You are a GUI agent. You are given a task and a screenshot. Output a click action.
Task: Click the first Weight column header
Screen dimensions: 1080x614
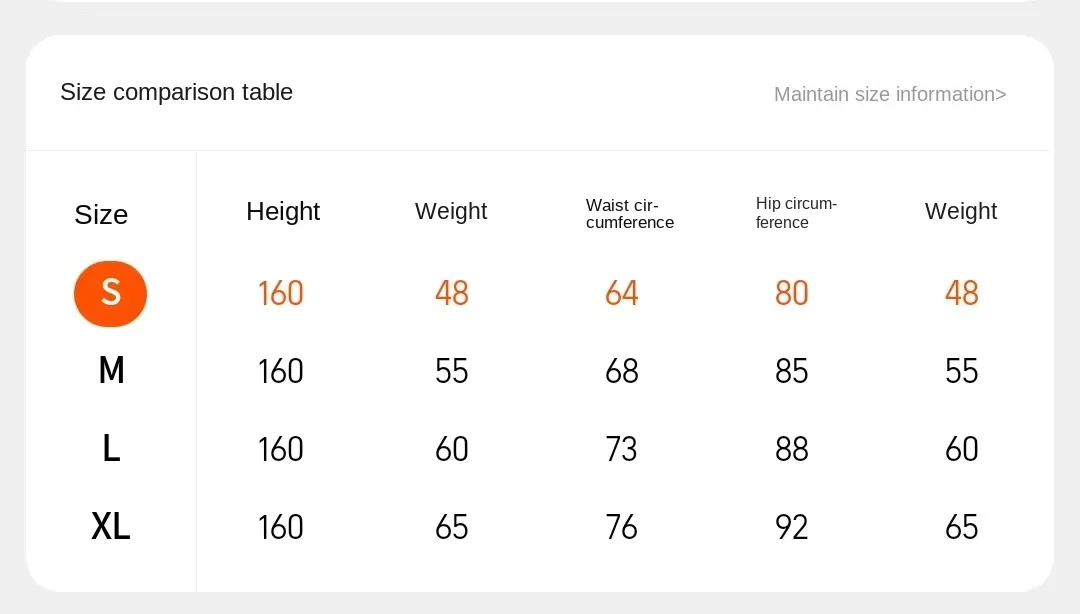(x=451, y=211)
